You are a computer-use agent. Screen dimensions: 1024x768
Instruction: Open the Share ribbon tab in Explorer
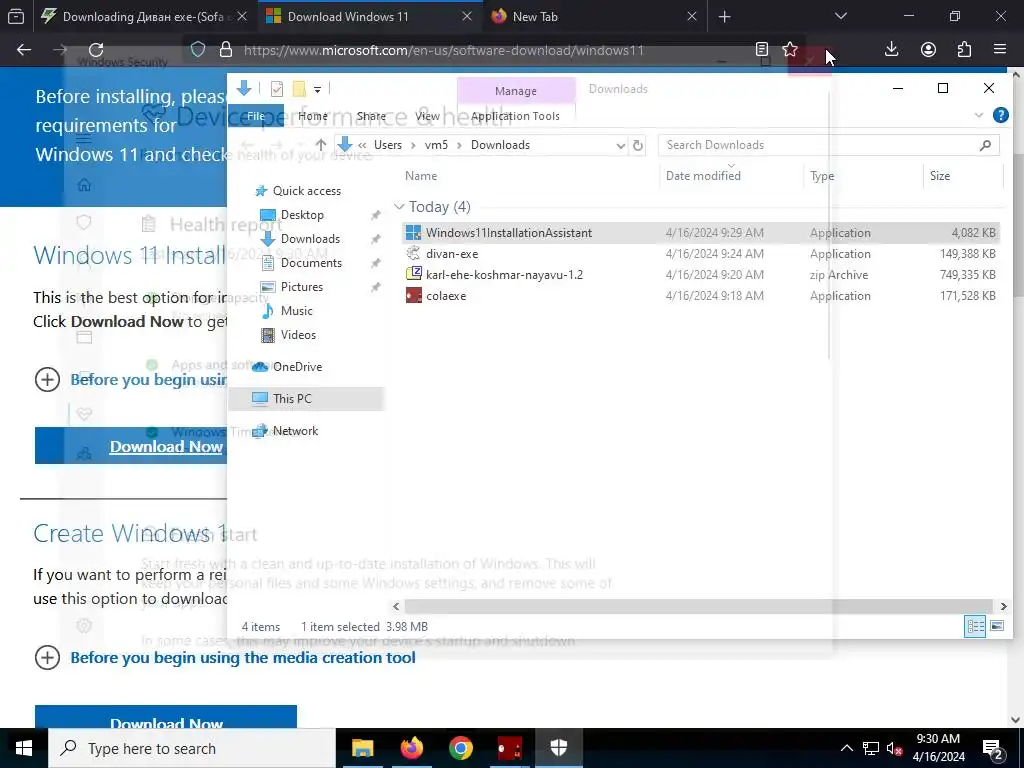[371, 116]
